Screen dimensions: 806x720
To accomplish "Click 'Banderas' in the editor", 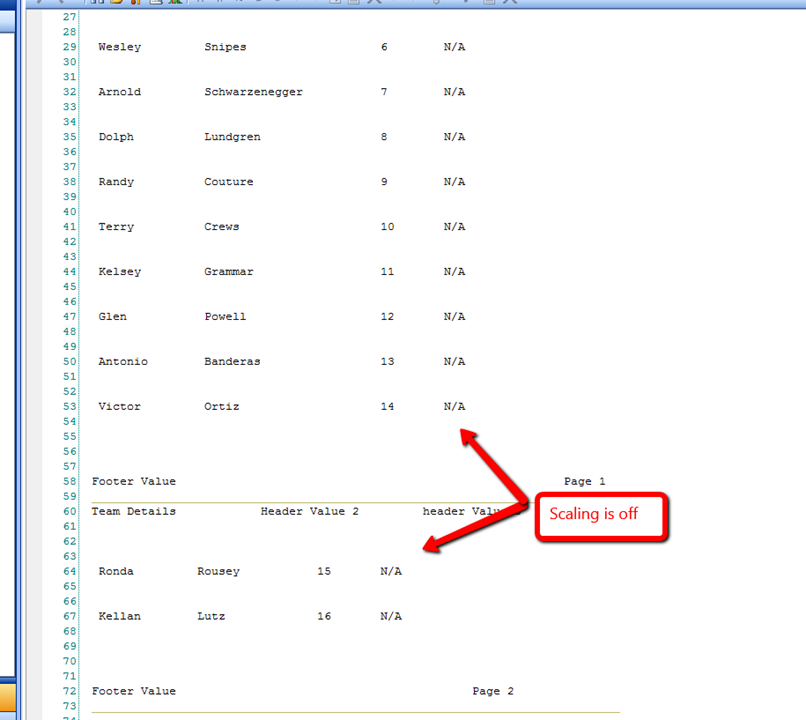I will pos(232,362).
